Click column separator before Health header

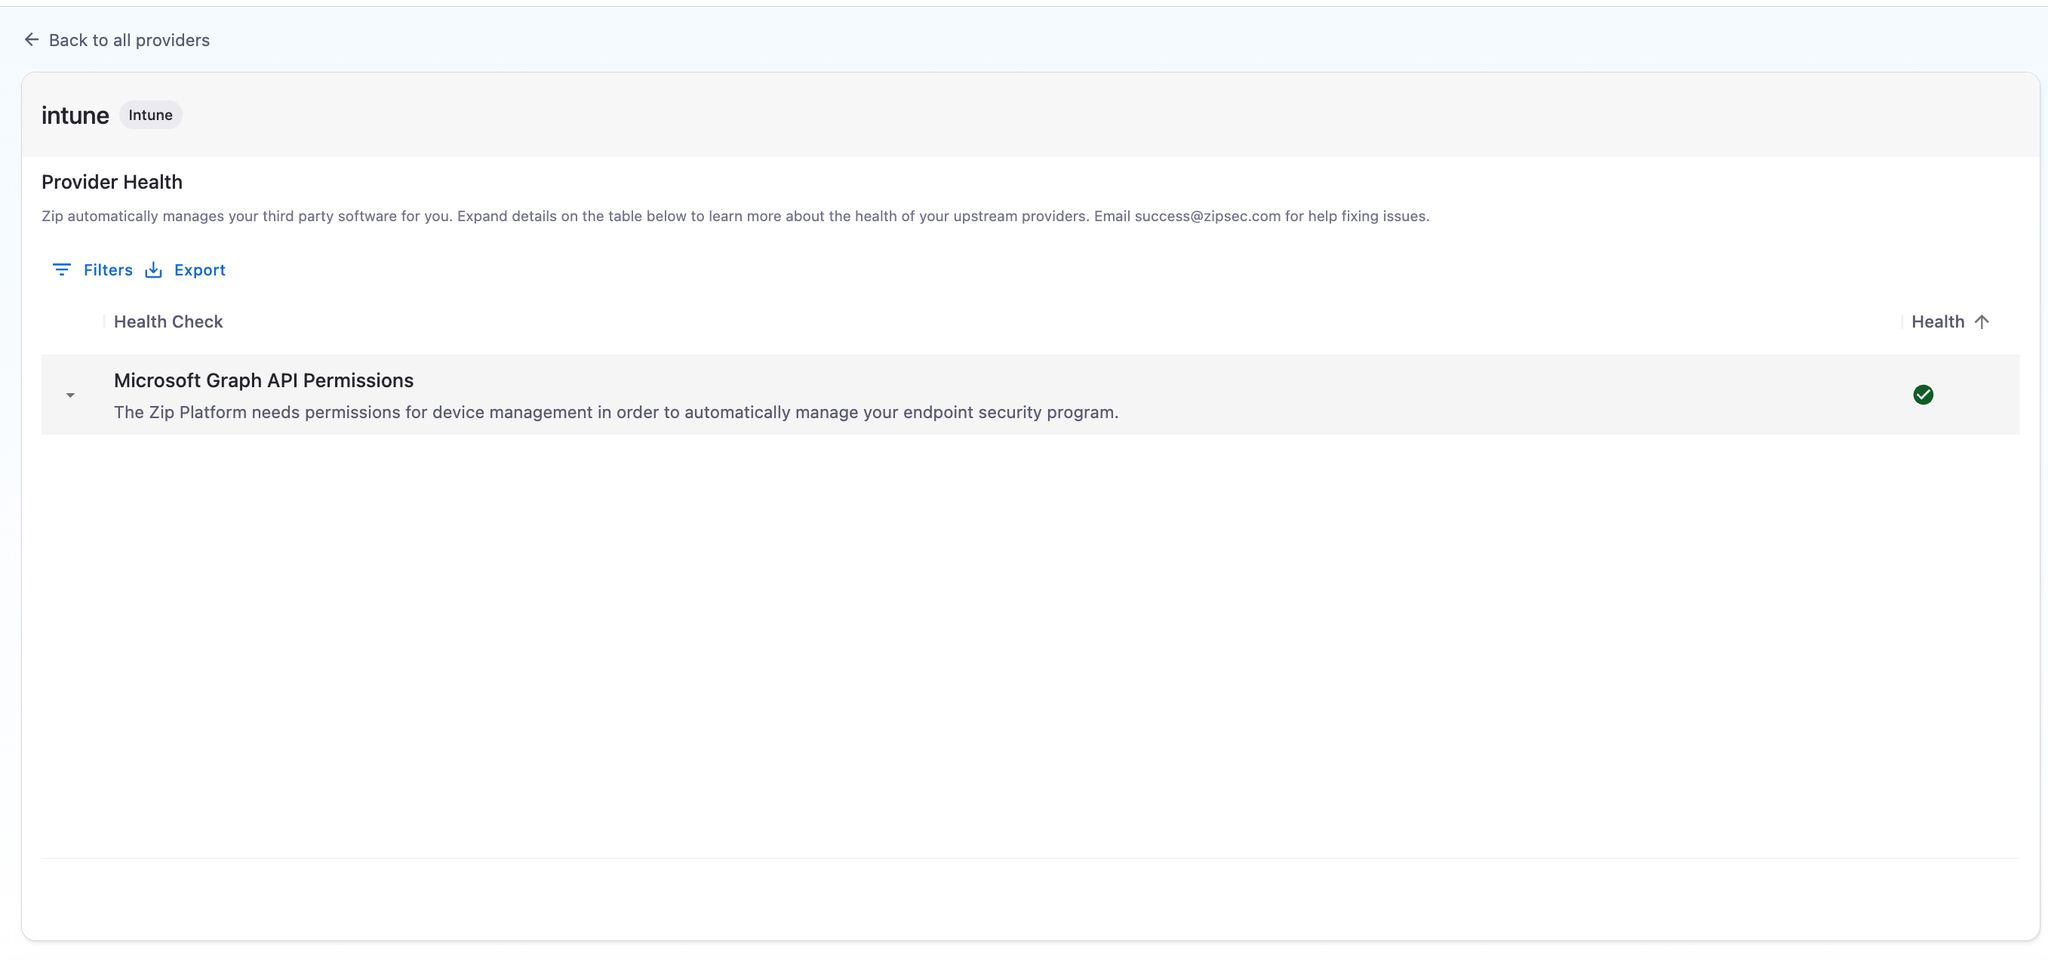click(x=1901, y=322)
